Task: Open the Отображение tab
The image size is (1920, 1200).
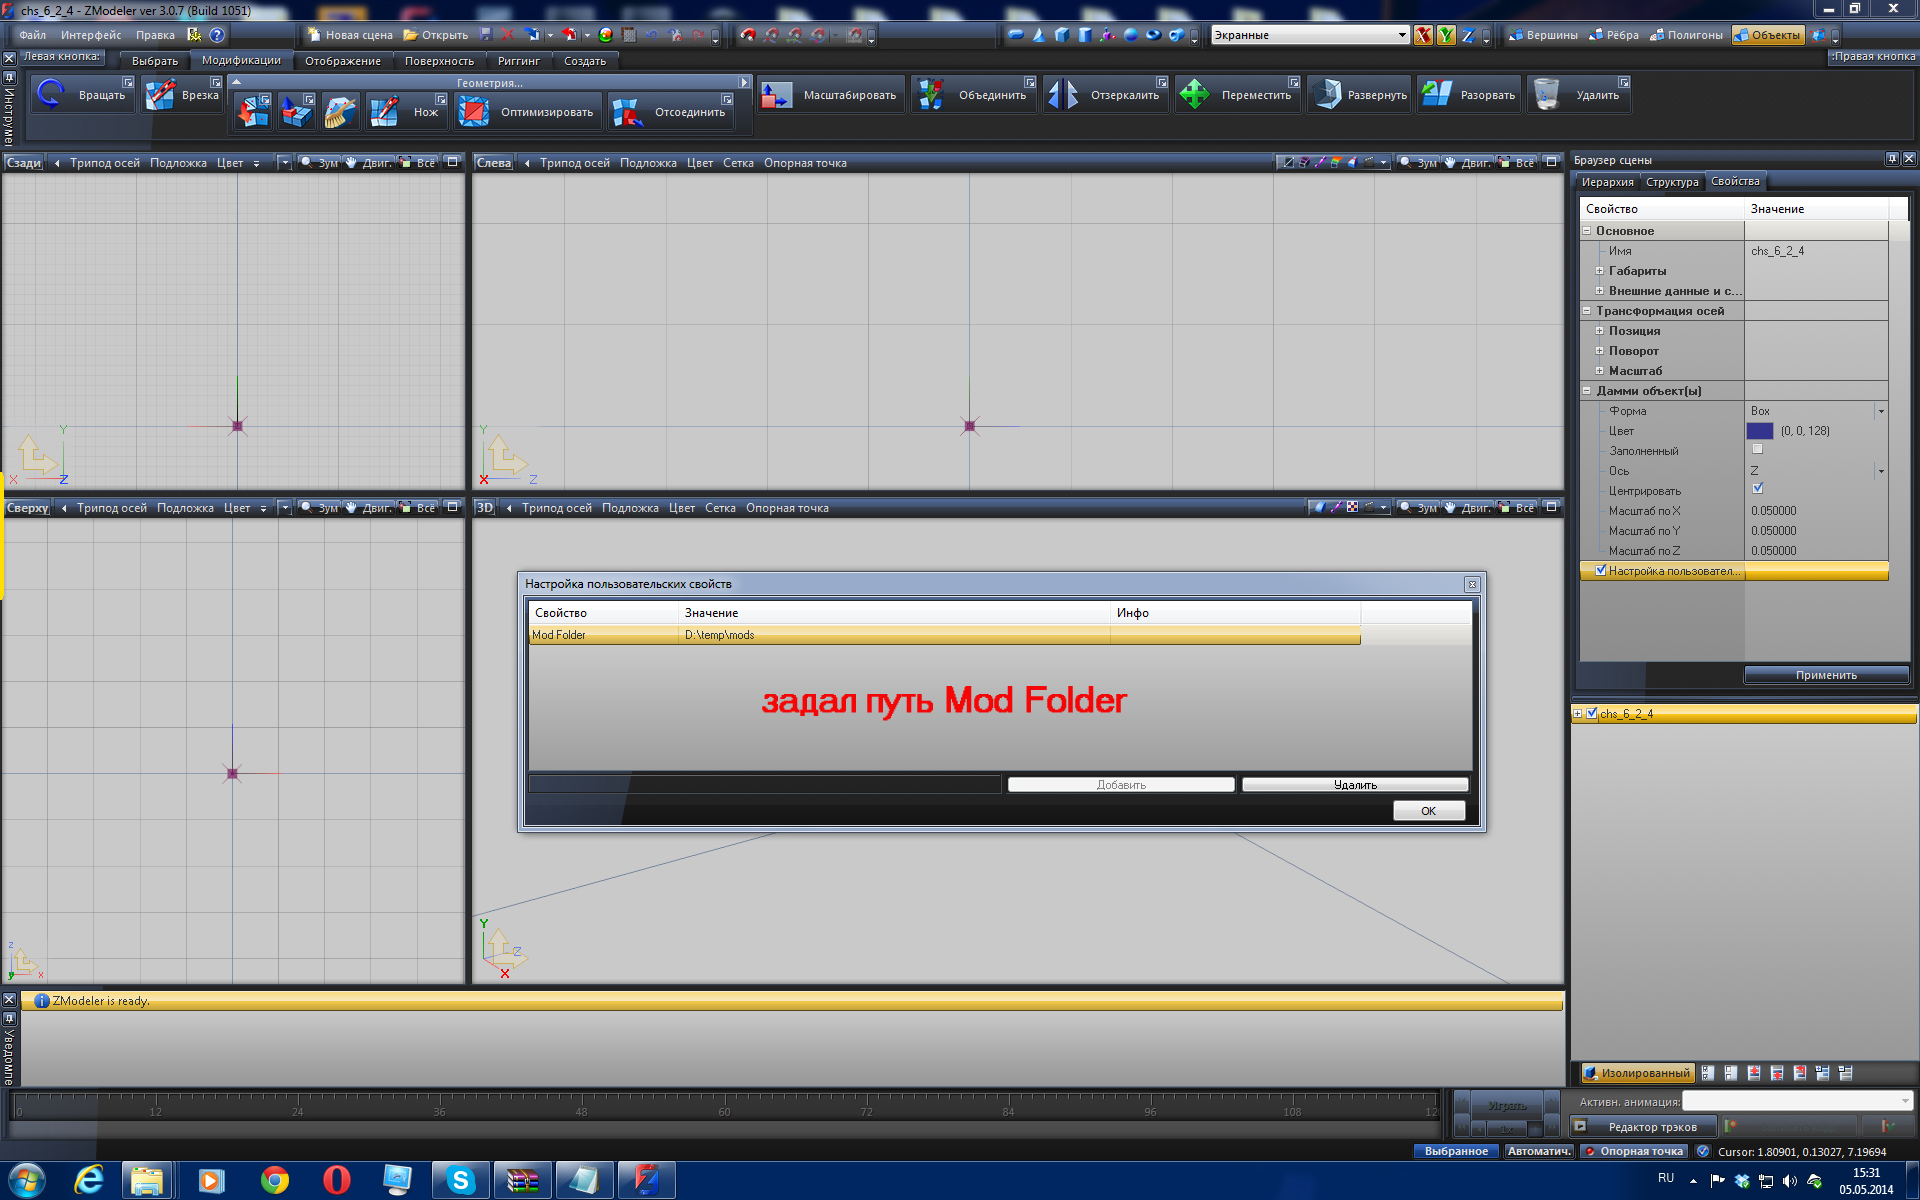Action: click(x=342, y=61)
